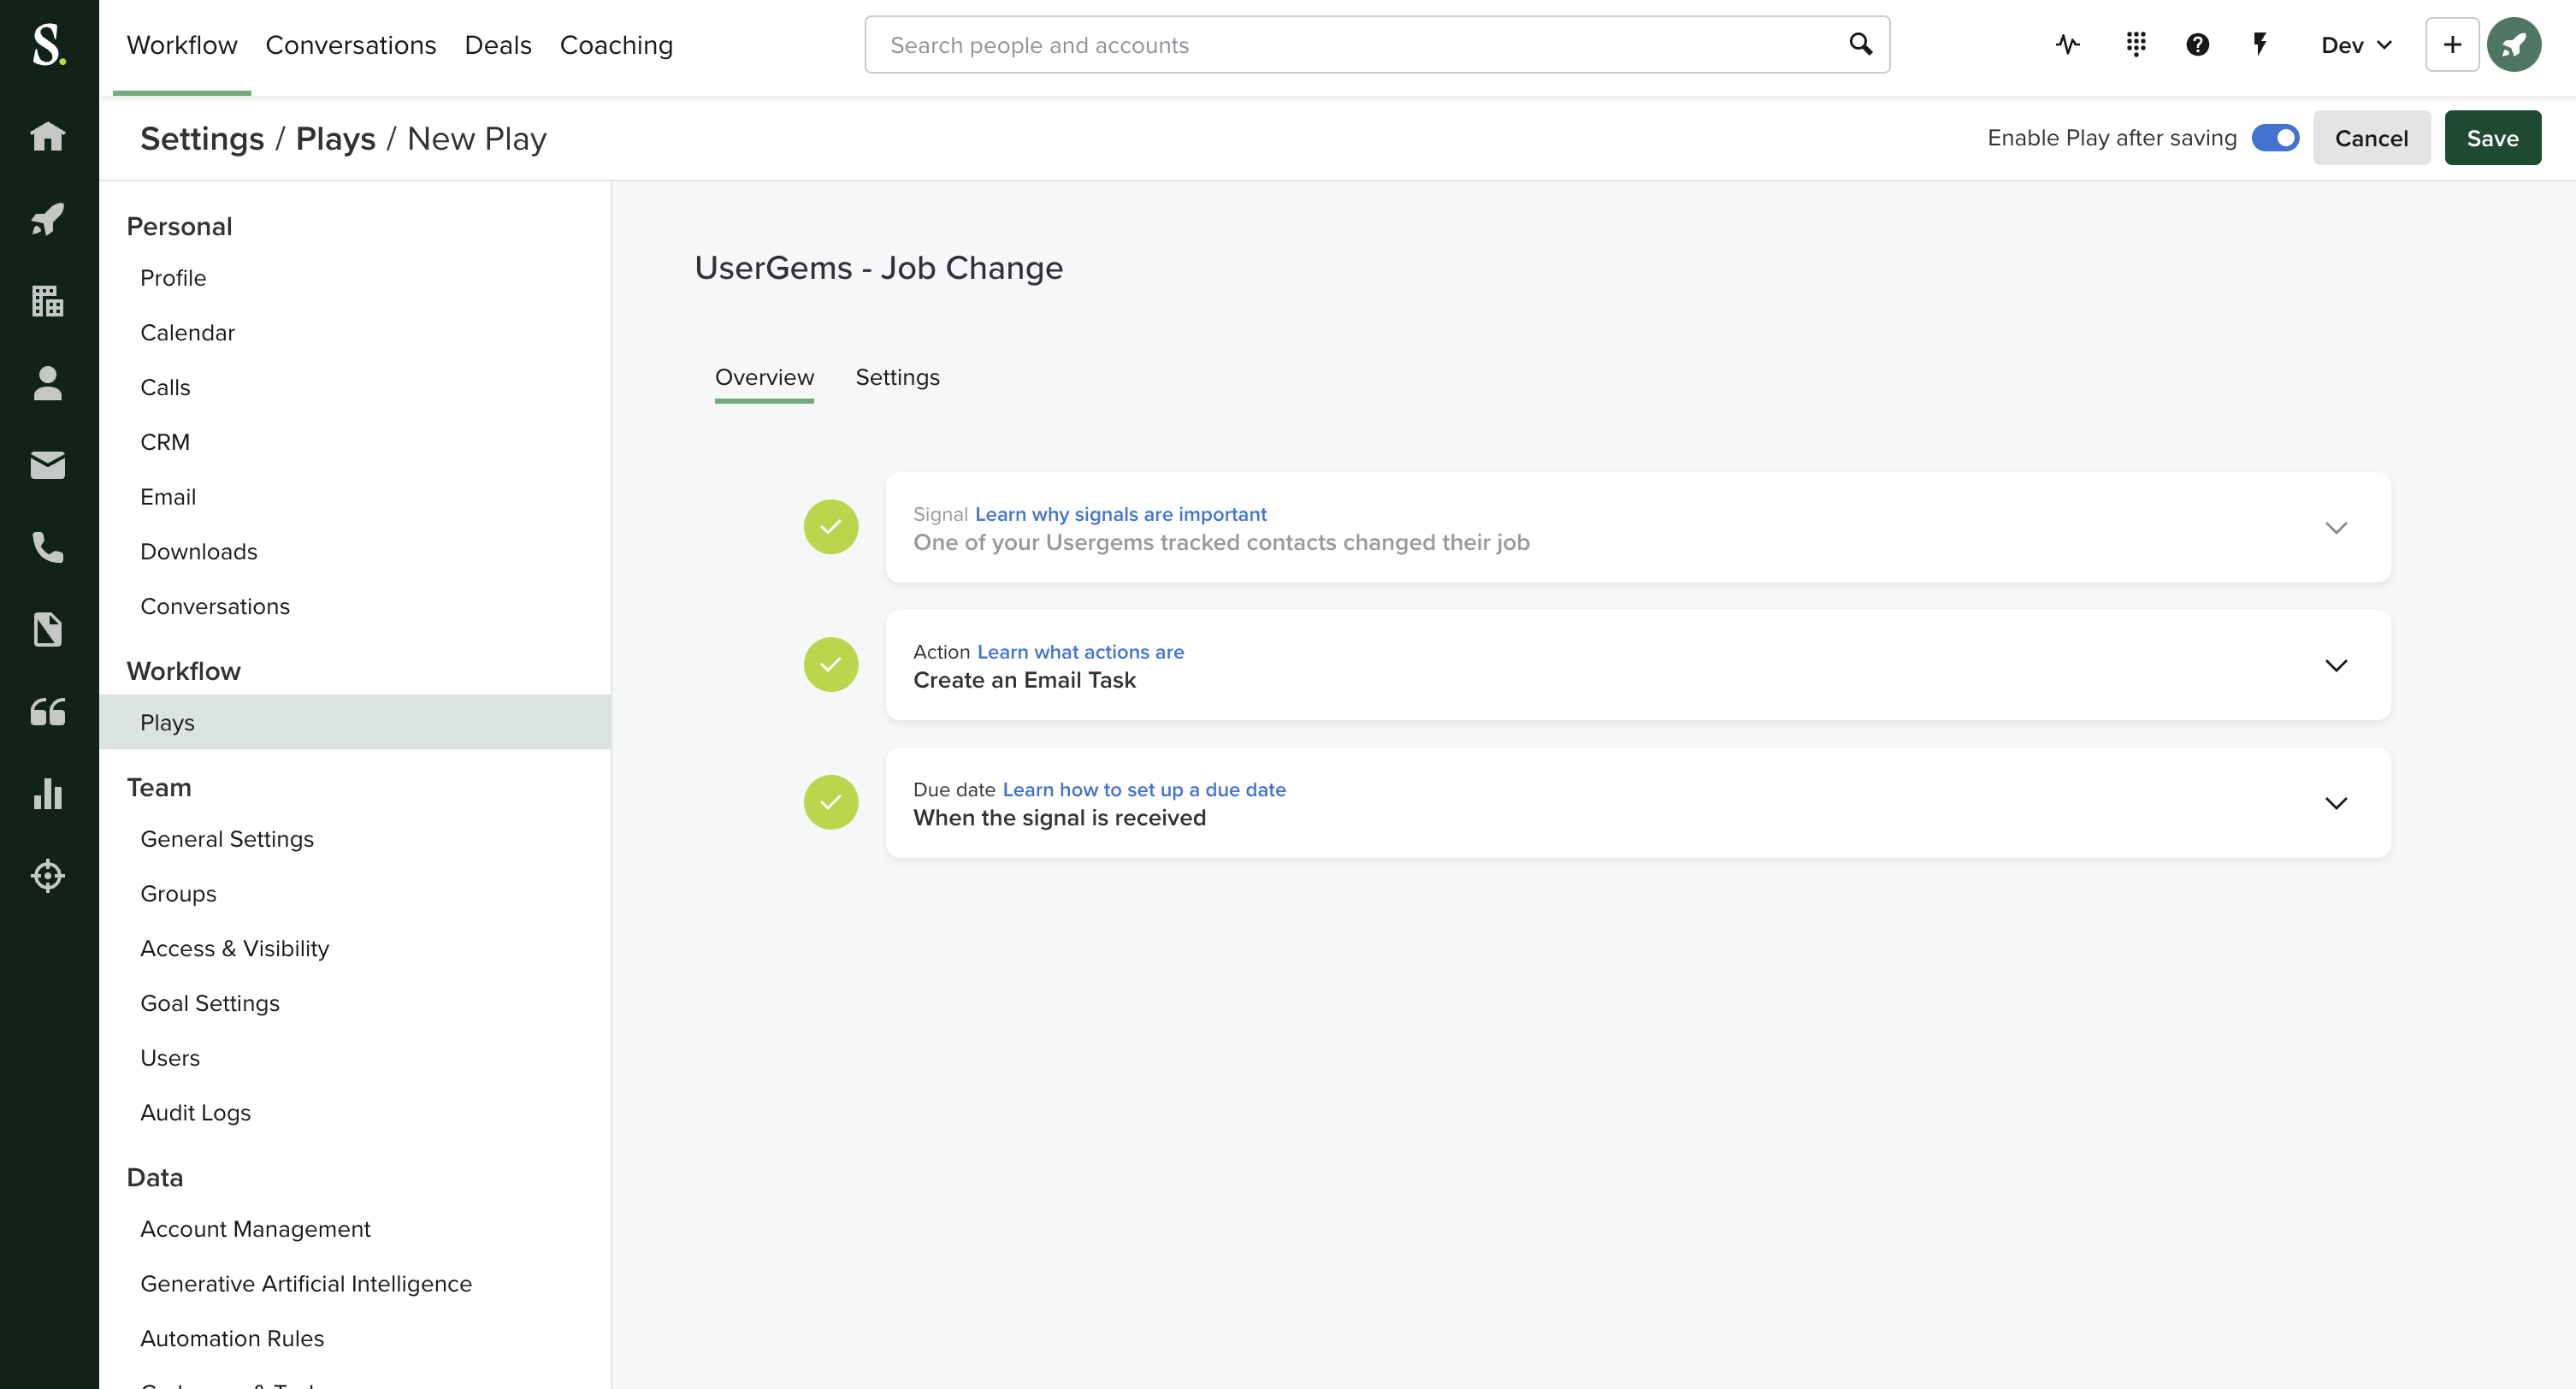Open the Home icon in the left sidebar
2576x1389 pixels.
click(x=48, y=136)
